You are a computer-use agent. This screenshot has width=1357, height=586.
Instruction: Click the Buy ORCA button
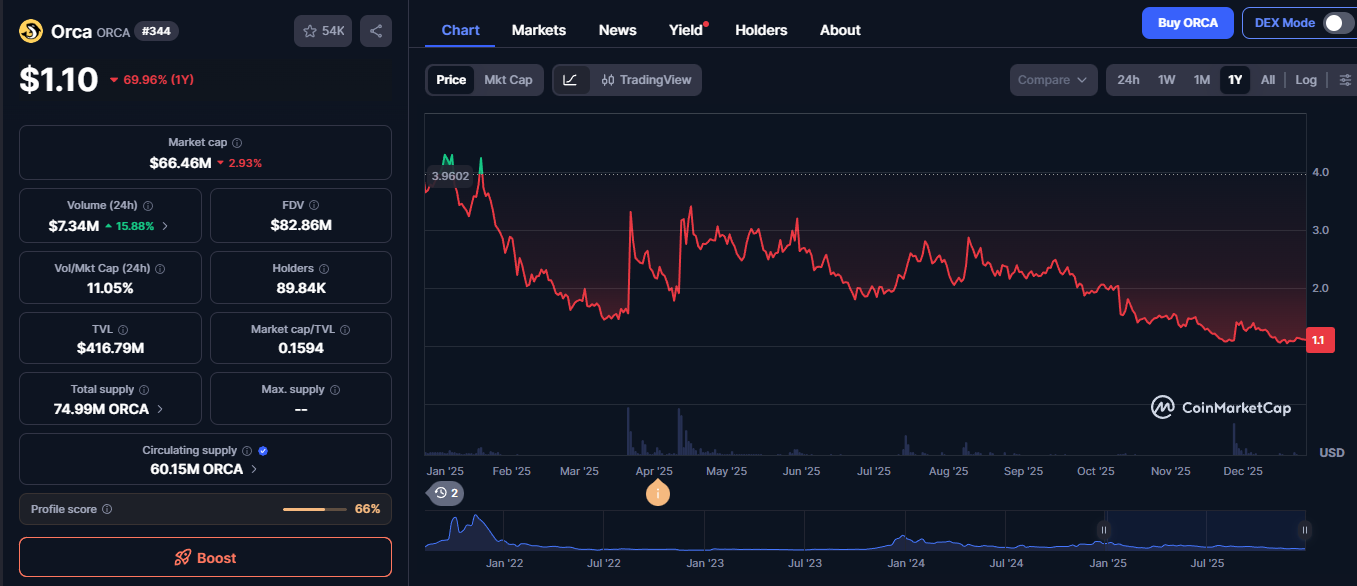point(1187,22)
